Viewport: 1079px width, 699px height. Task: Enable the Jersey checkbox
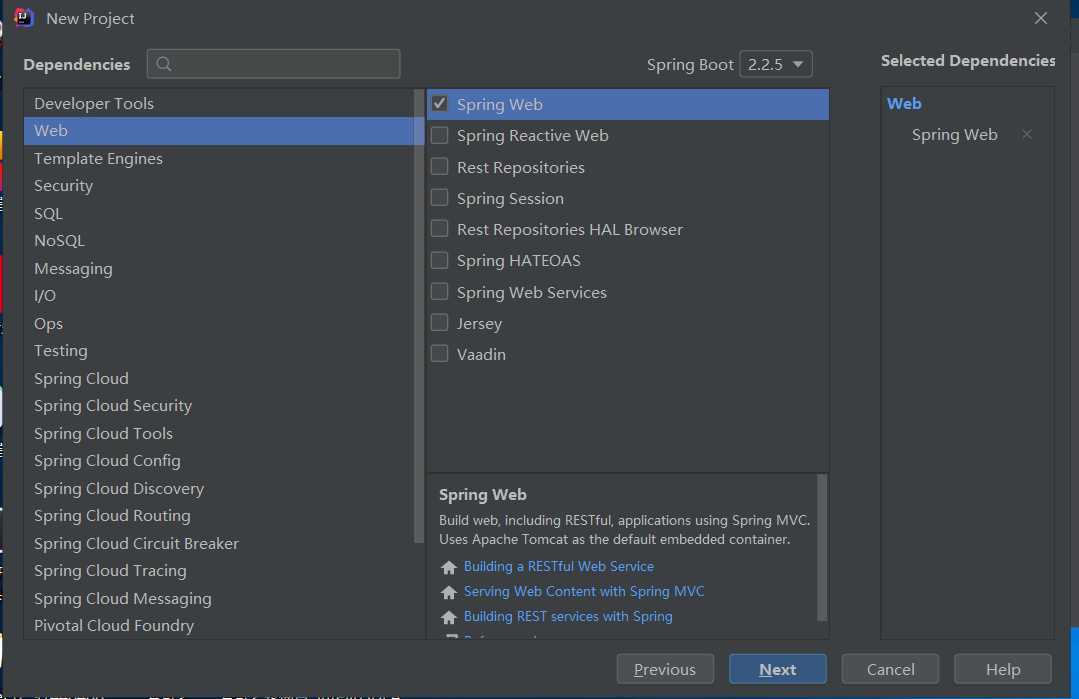click(440, 323)
